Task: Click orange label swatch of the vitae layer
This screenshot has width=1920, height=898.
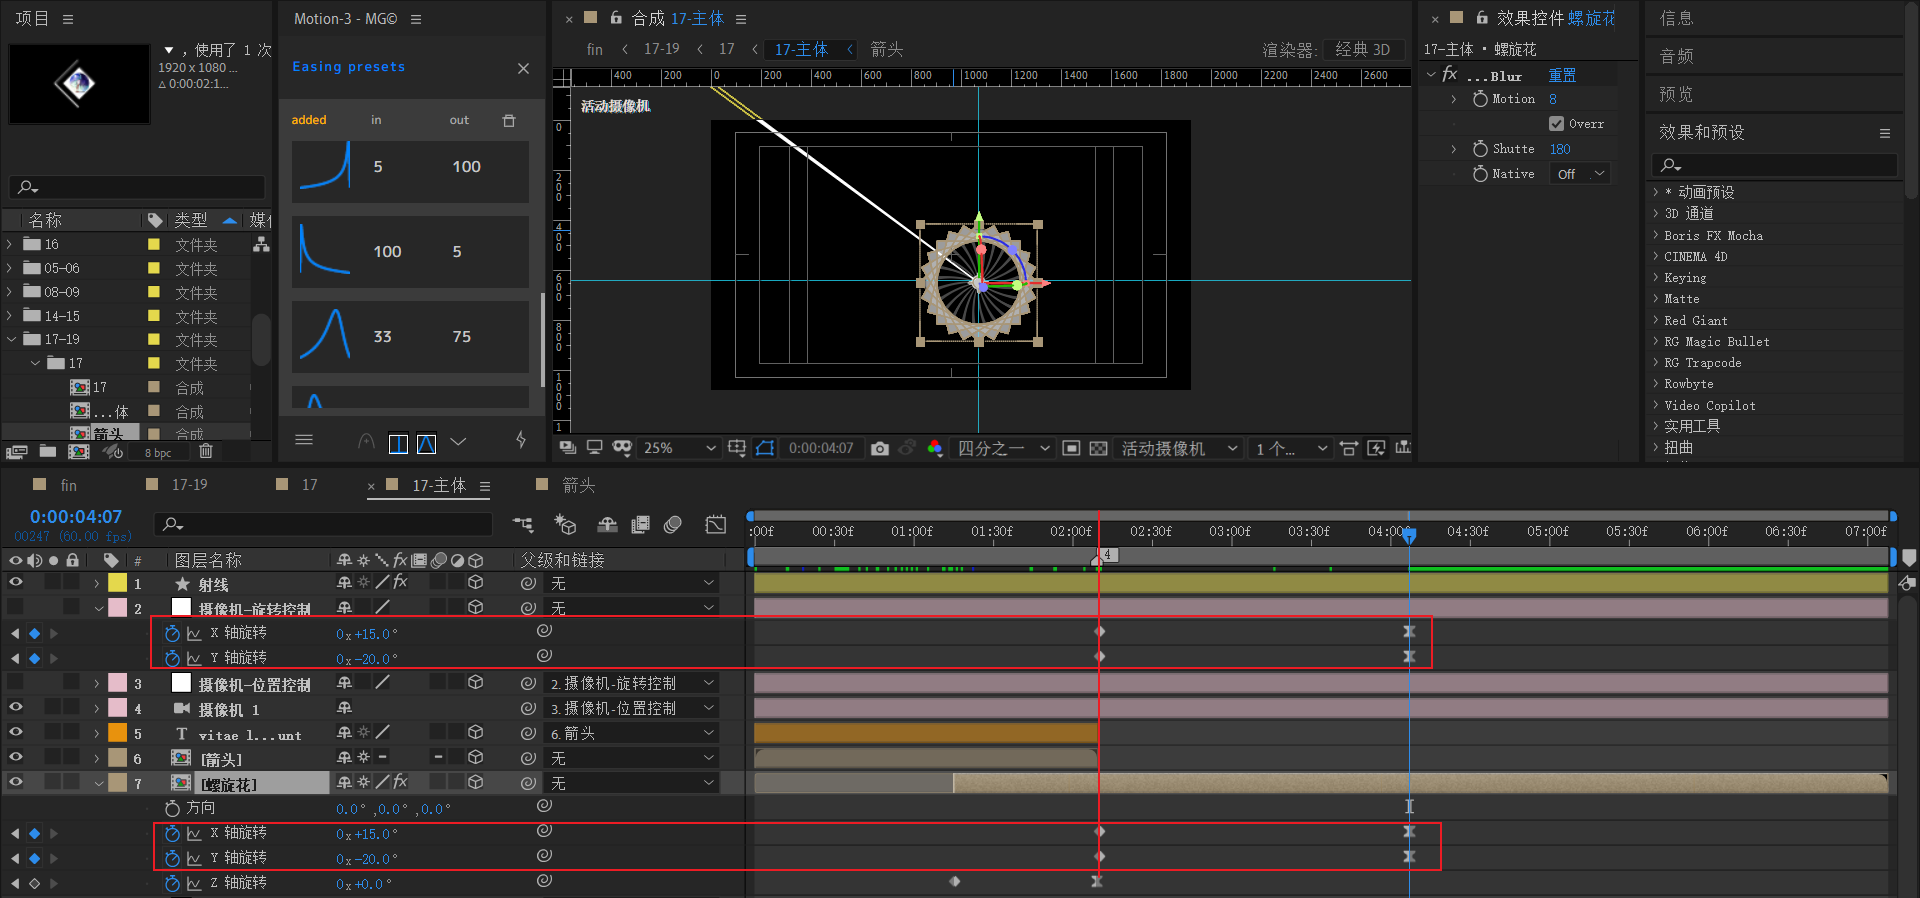Action: coord(117,732)
